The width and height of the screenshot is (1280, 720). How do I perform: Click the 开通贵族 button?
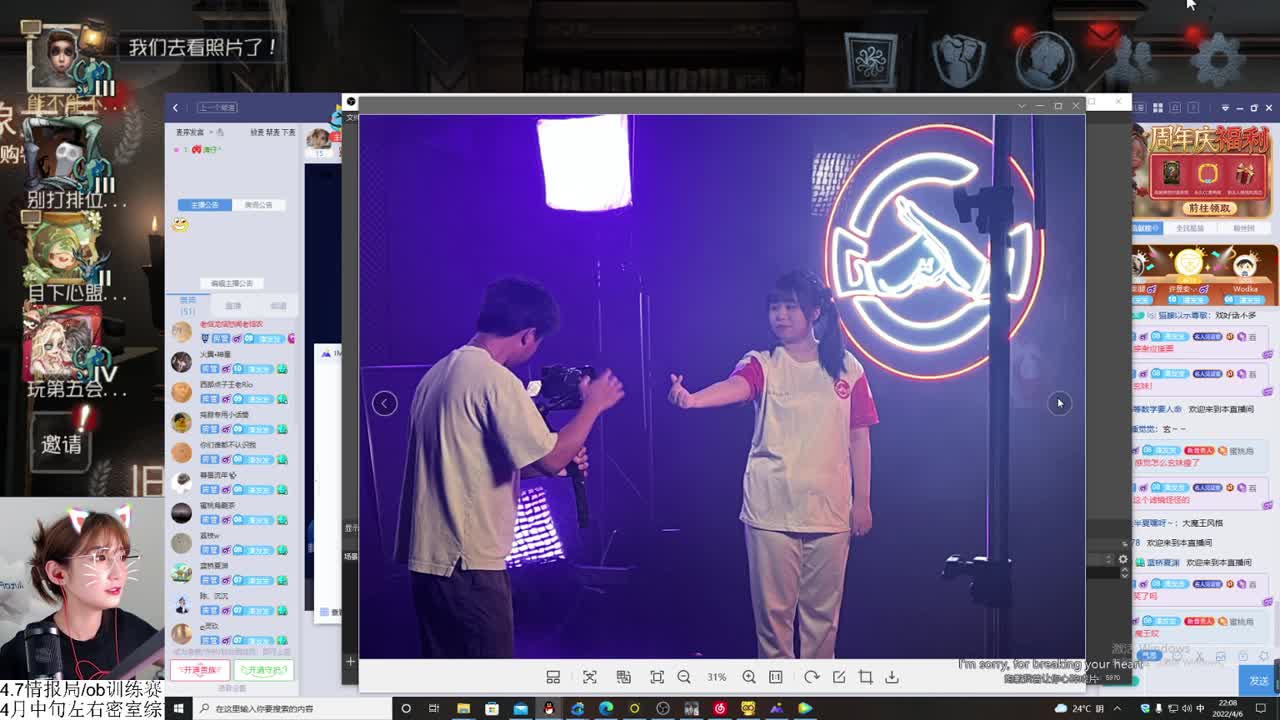200,670
